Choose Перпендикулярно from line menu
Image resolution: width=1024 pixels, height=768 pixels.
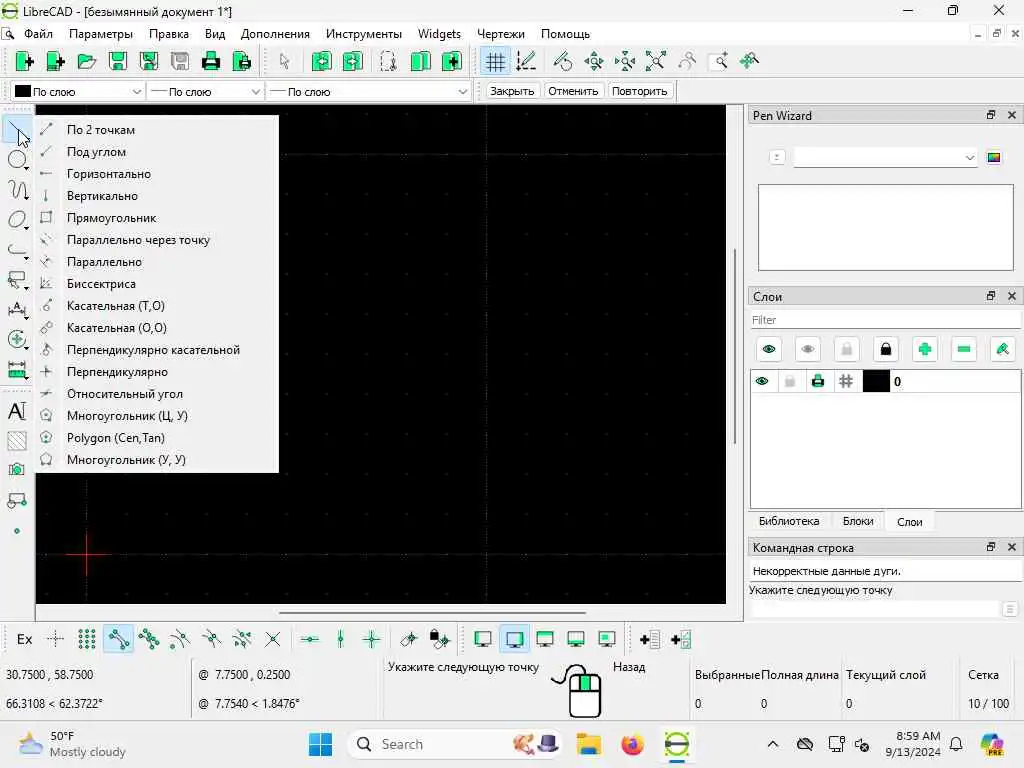tap(157, 372)
